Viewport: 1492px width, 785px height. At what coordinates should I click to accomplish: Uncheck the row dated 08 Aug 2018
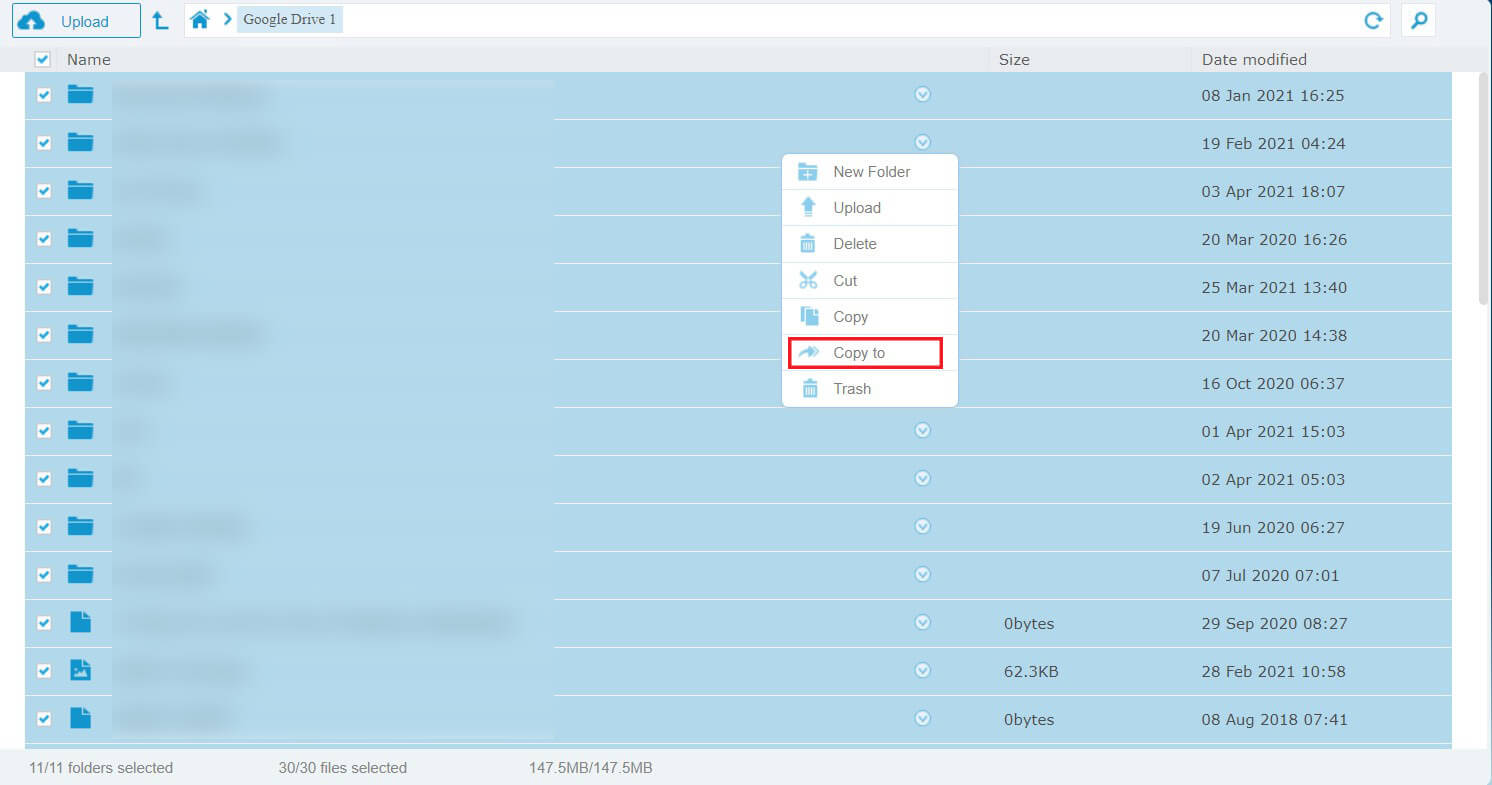44,718
